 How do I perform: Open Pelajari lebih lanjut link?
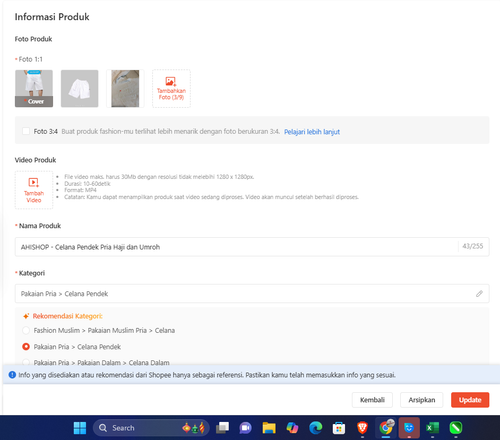[x=312, y=132]
